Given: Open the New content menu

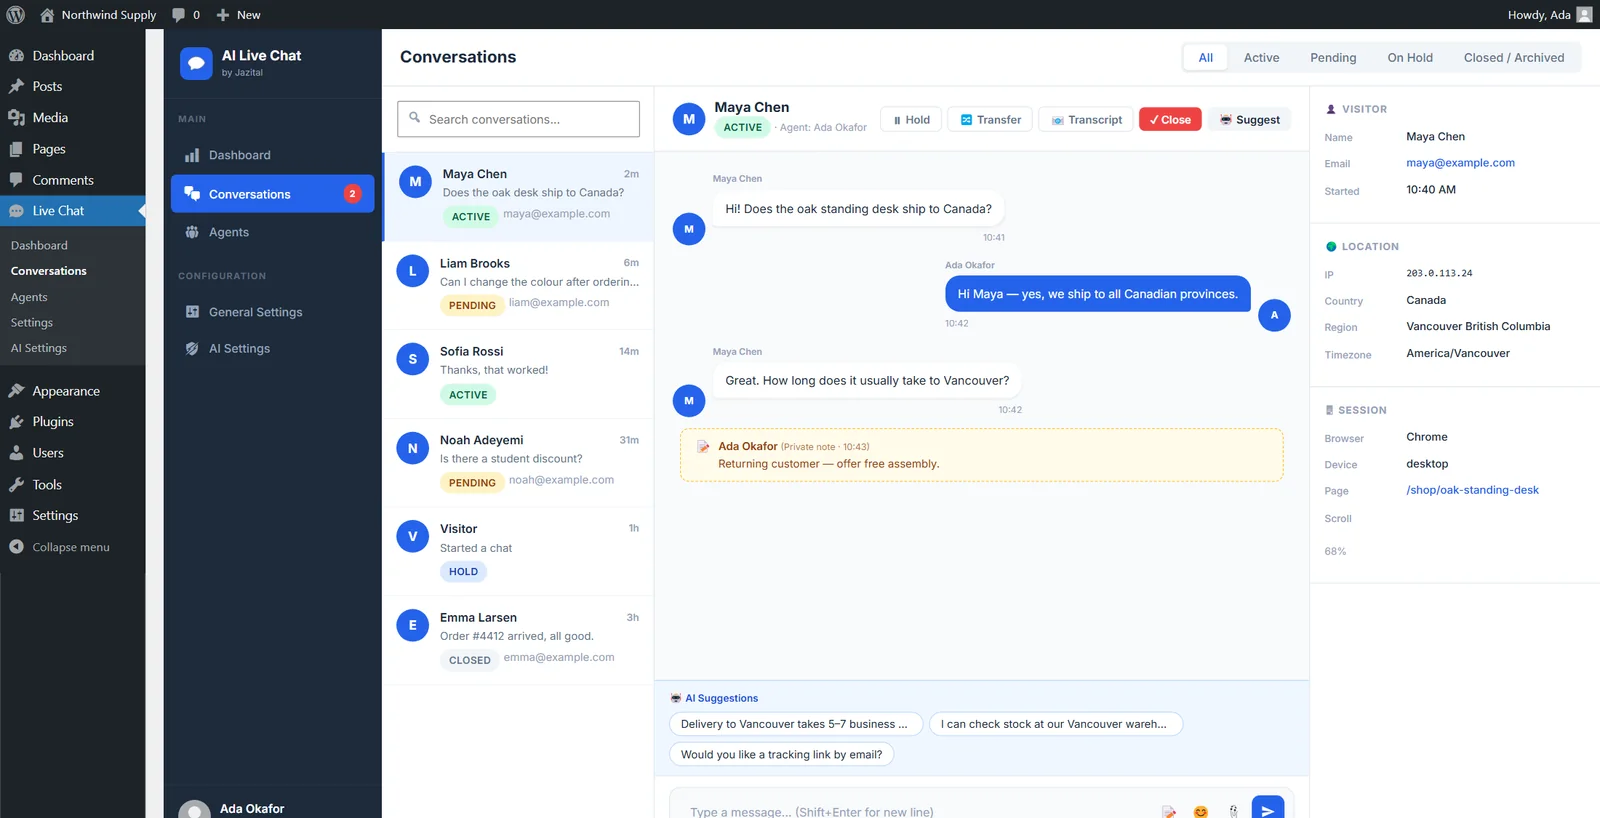Looking at the screenshot, I should click(239, 15).
